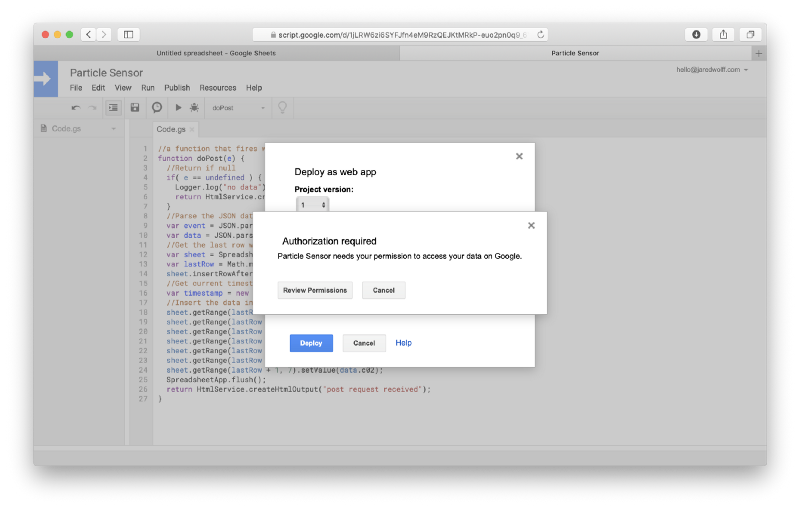
Task: Open Safari downloads icon
Action: tap(696, 34)
